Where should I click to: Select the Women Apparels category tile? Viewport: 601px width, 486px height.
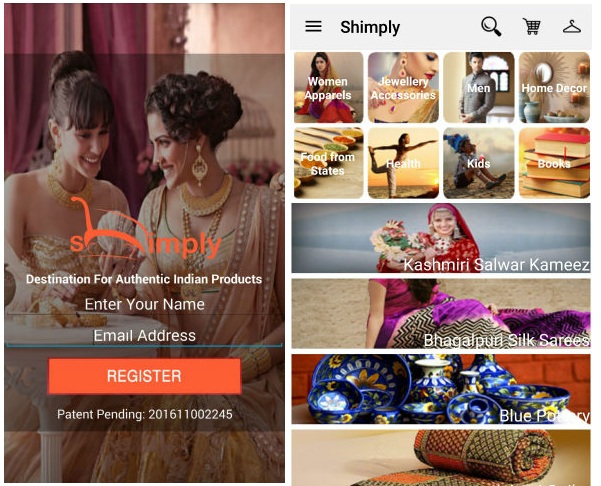pos(328,87)
